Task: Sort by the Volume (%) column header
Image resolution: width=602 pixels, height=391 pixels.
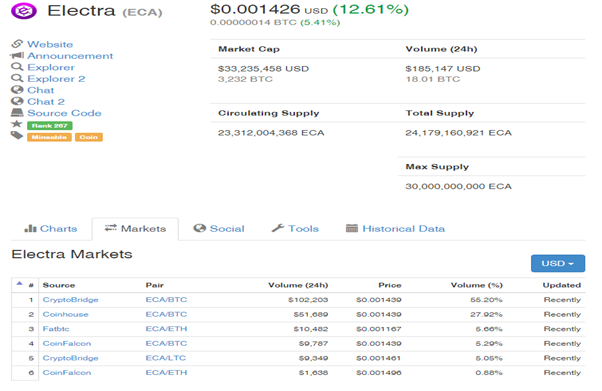Action: tap(476, 285)
